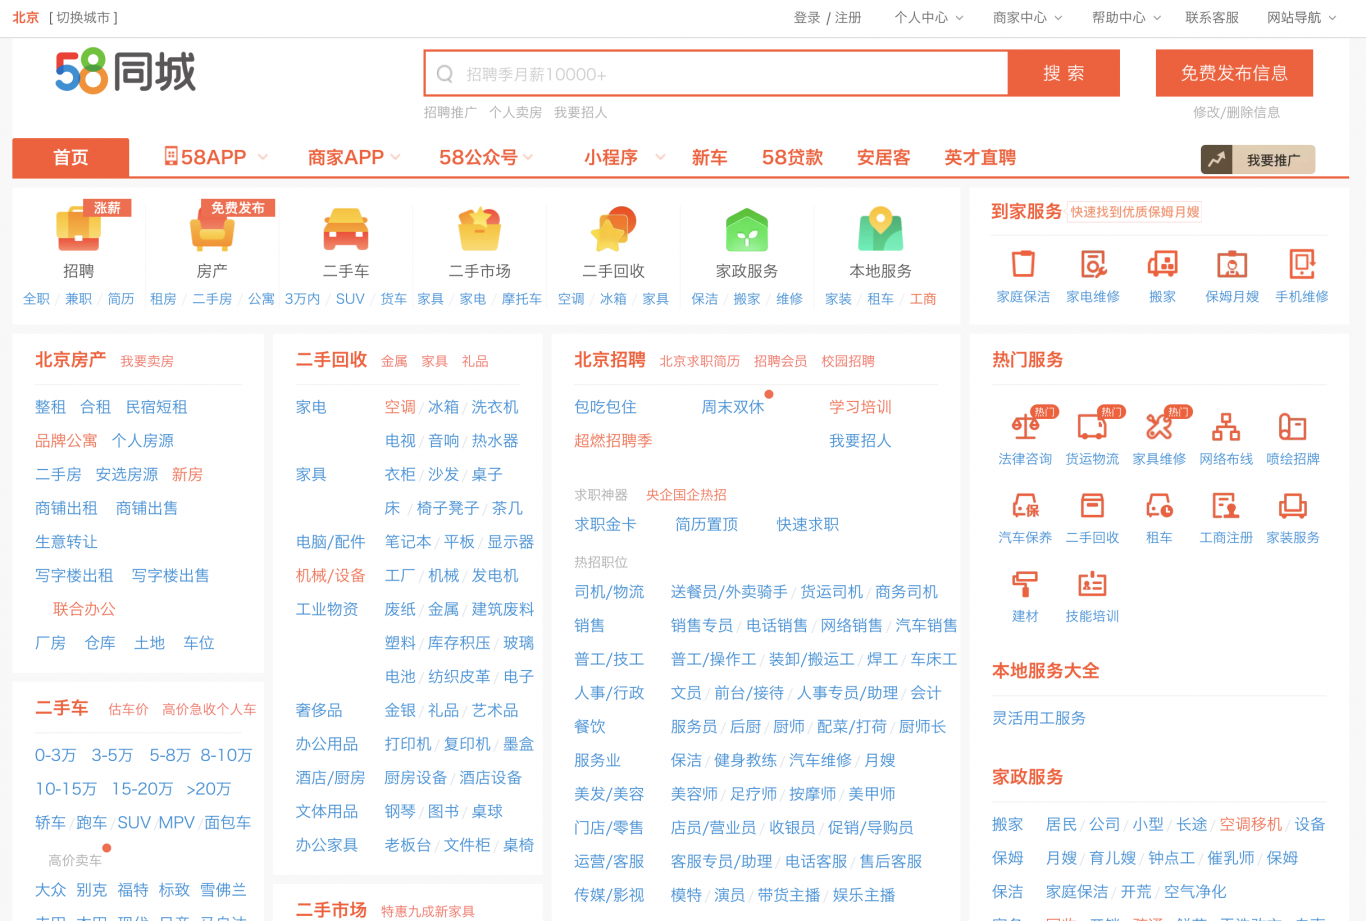Image resolution: width=1366 pixels, height=921 pixels.
Task: Open 灵活用工服务 link
Action: [x=1039, y=718]
